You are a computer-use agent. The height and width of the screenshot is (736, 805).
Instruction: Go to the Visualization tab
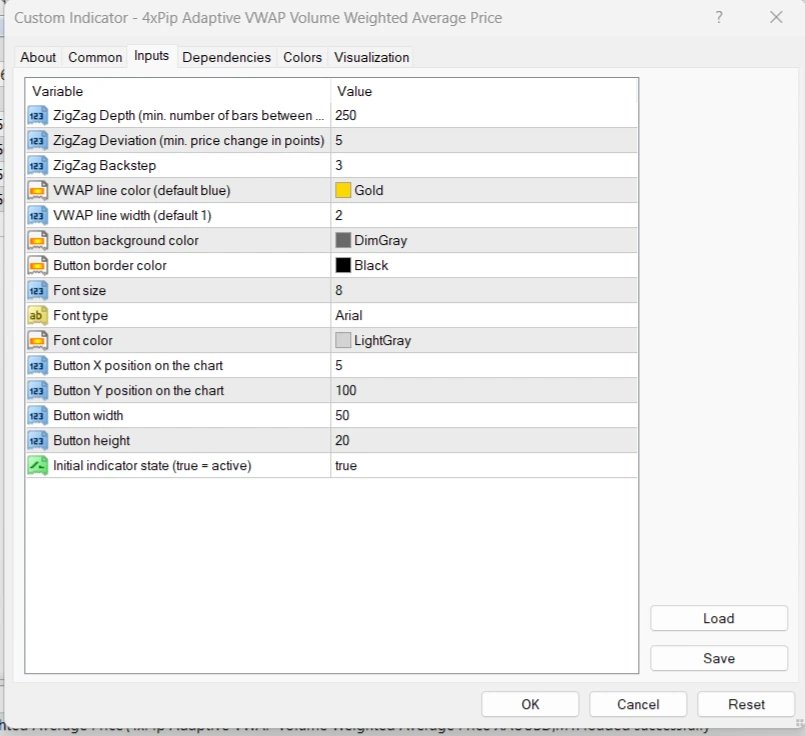(371, 58)
